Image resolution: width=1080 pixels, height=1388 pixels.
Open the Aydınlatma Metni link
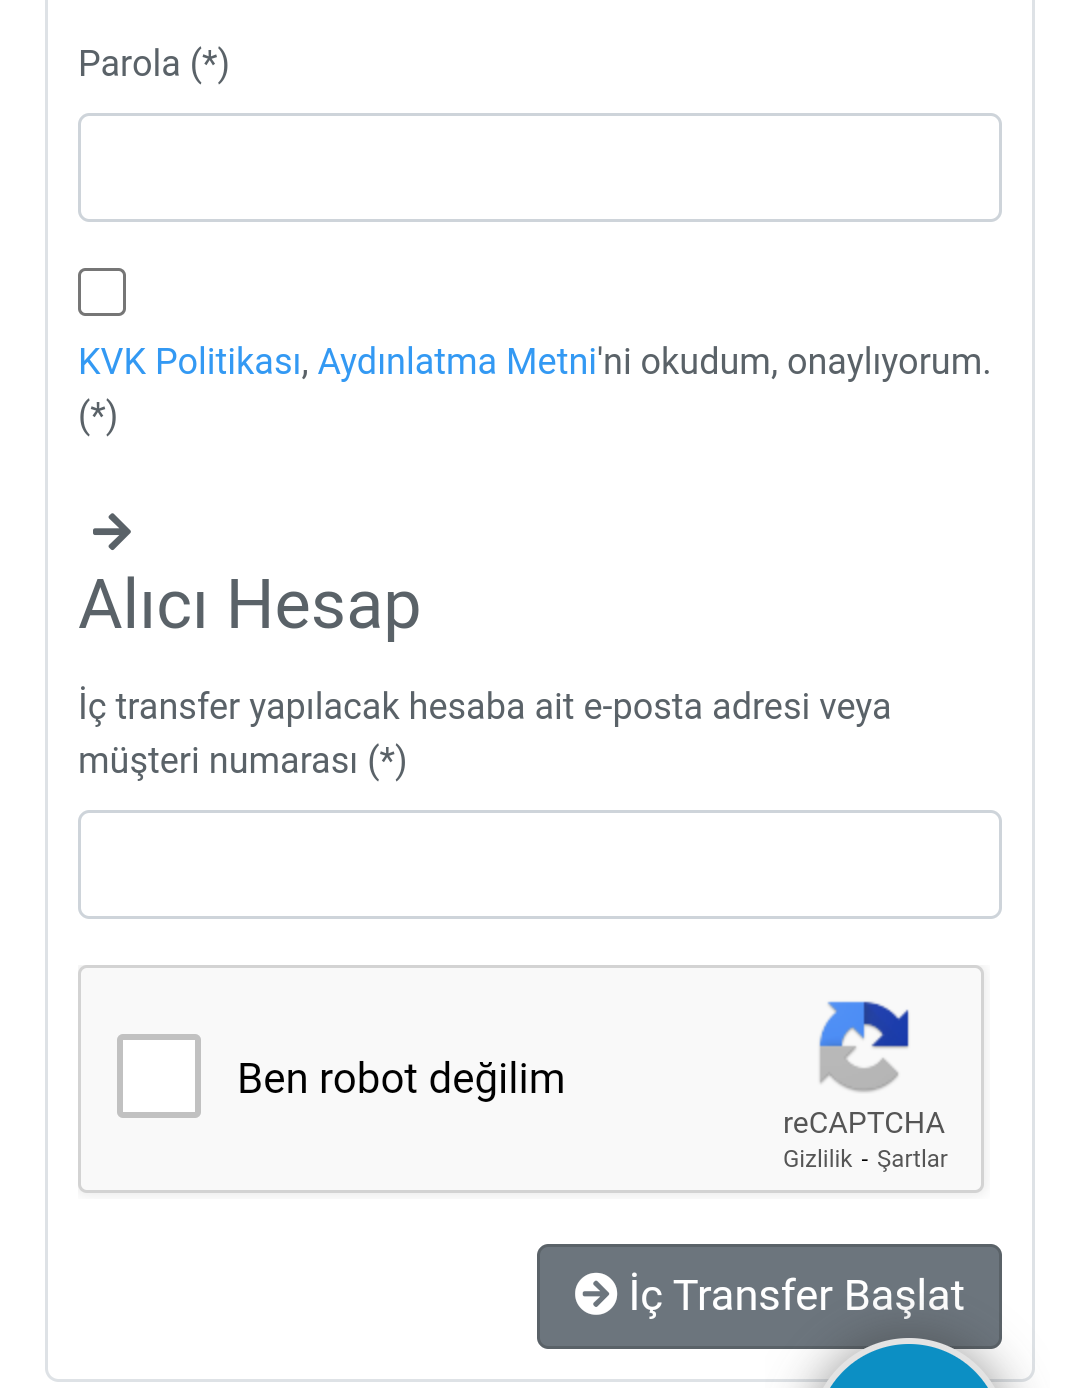coord(457,361)
